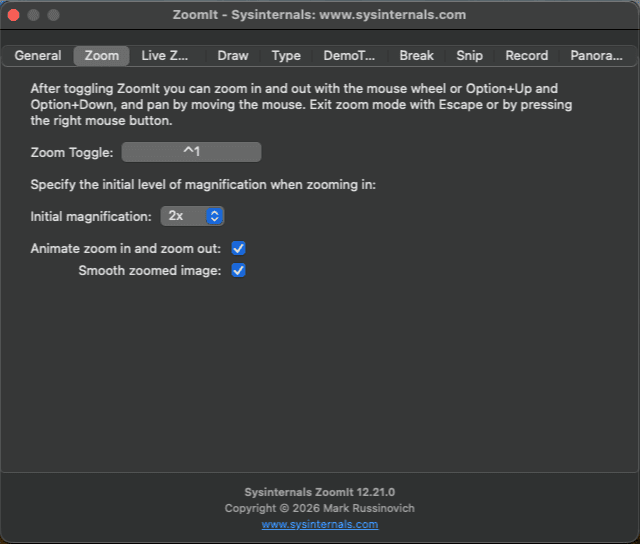Switch to the Panora... tab

pyautogui.click(x=596, y=56)
